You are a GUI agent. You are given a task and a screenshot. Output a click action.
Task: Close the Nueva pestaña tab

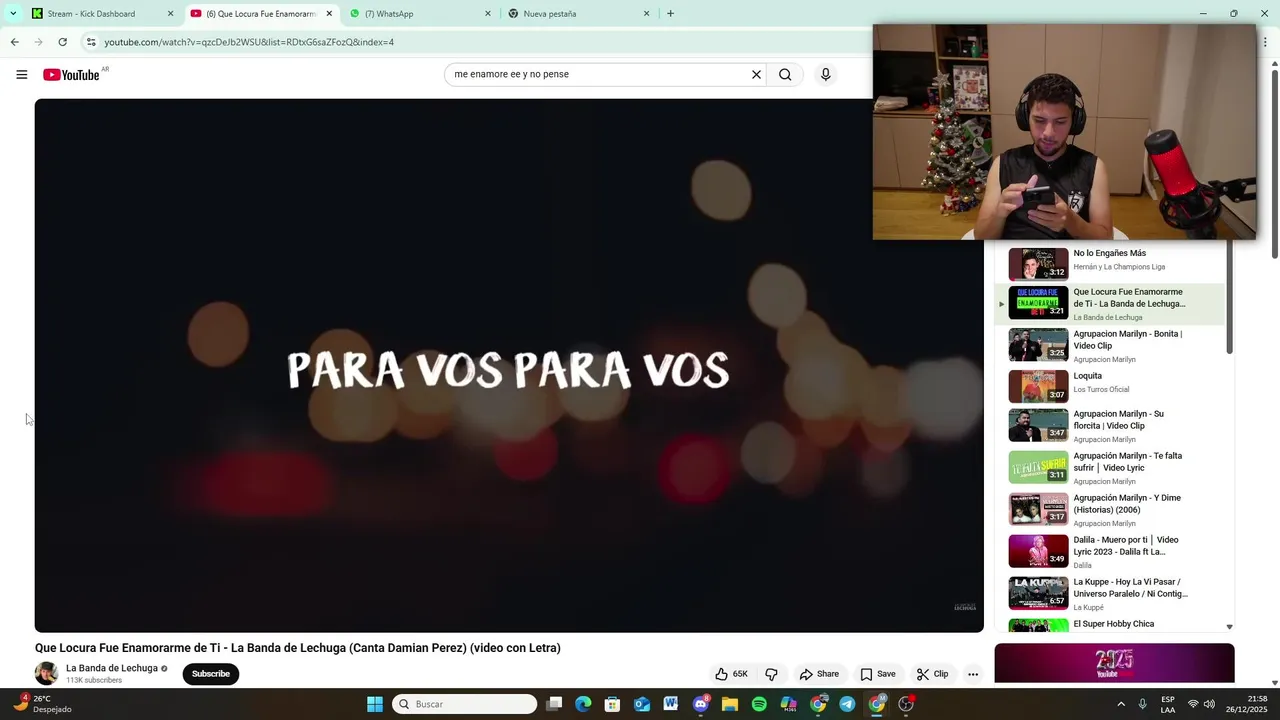[x=646, y=14]
